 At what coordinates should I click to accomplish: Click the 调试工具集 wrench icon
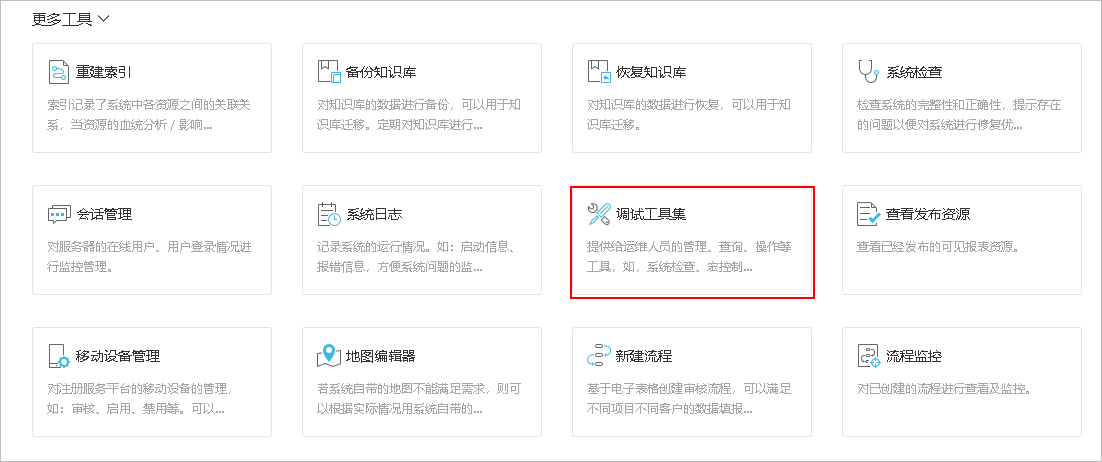599,214
